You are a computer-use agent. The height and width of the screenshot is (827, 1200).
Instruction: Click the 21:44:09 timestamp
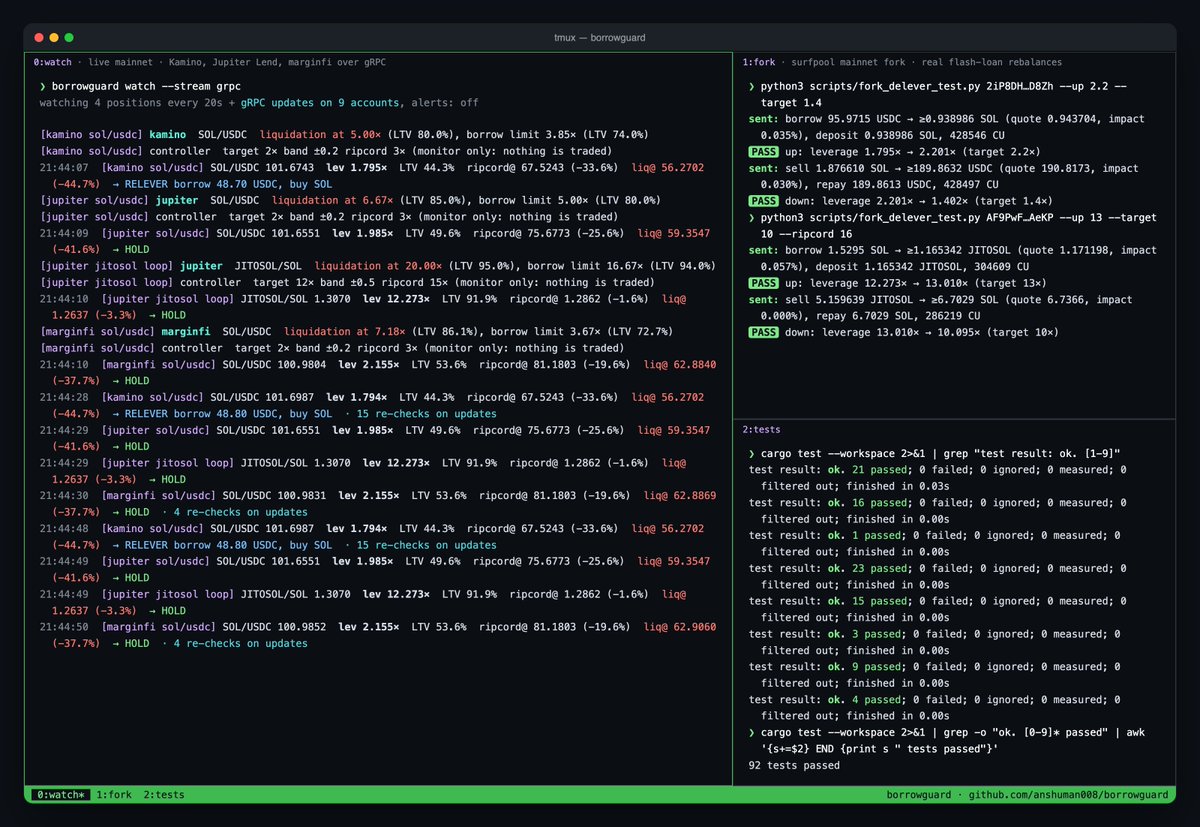pos(65,233)
